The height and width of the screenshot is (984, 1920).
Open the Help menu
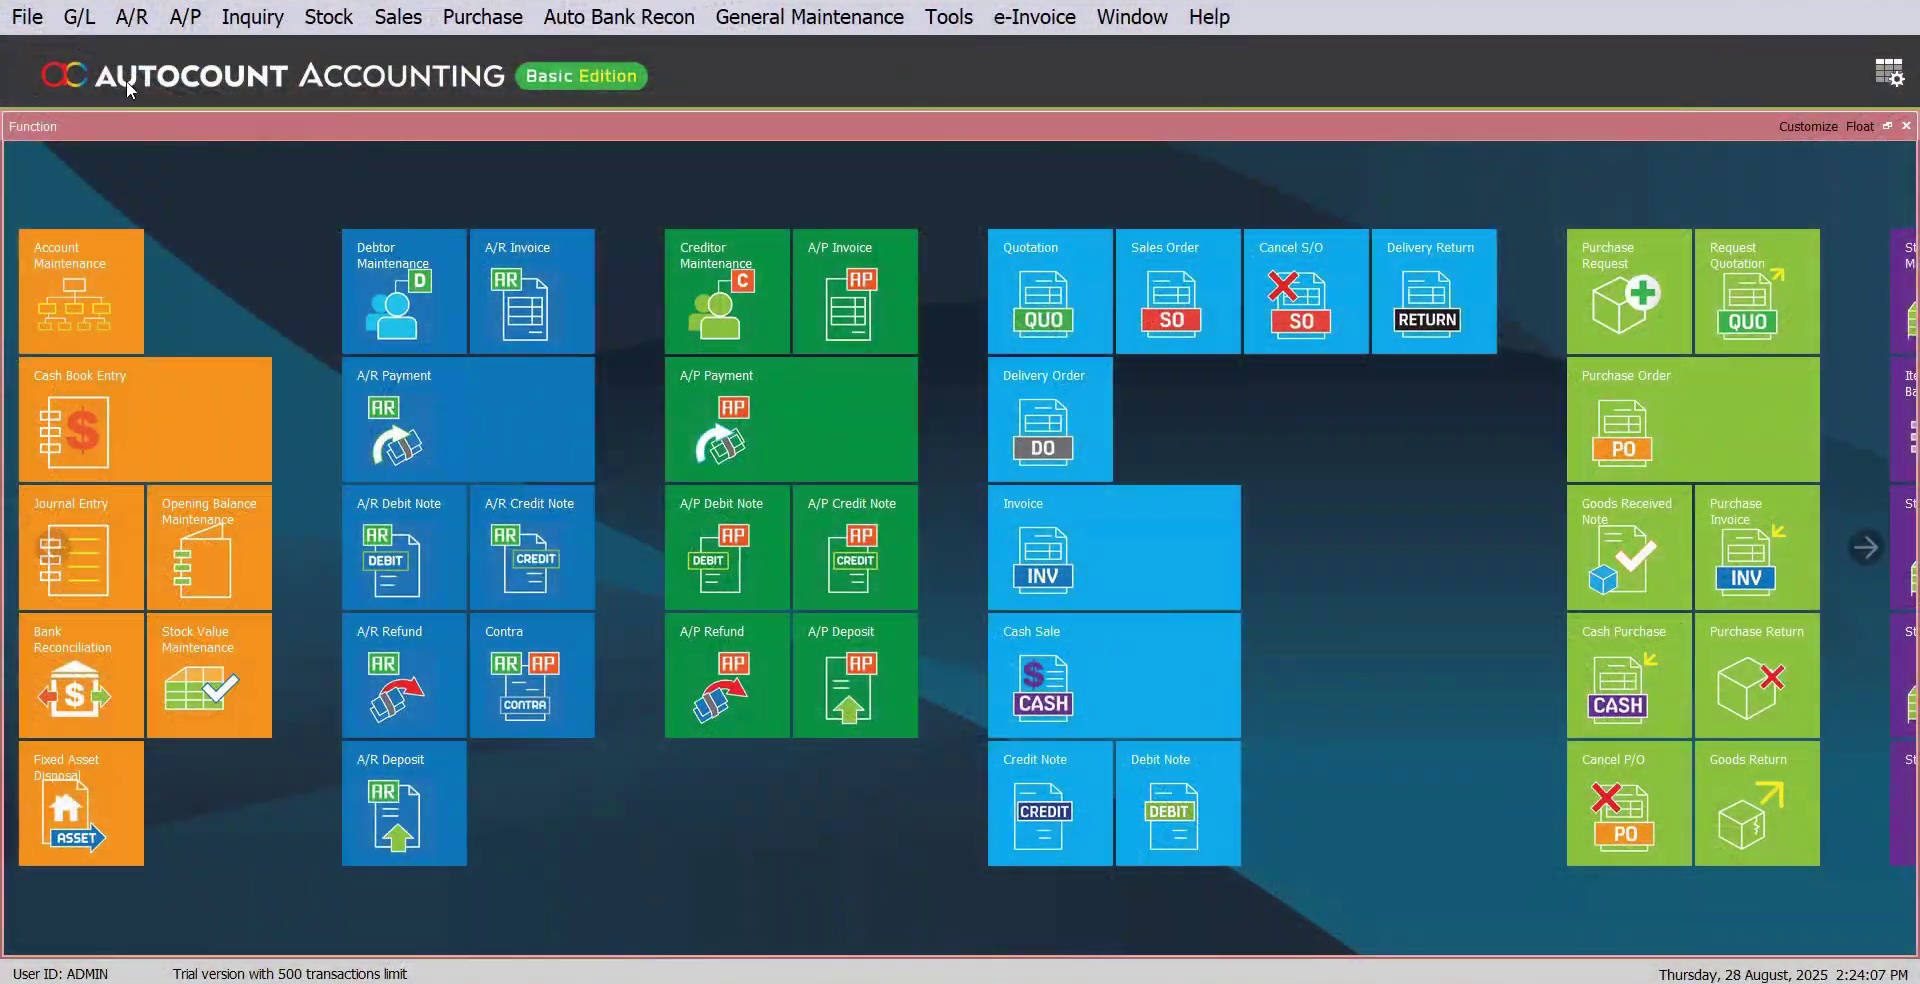coord(1209,17)
